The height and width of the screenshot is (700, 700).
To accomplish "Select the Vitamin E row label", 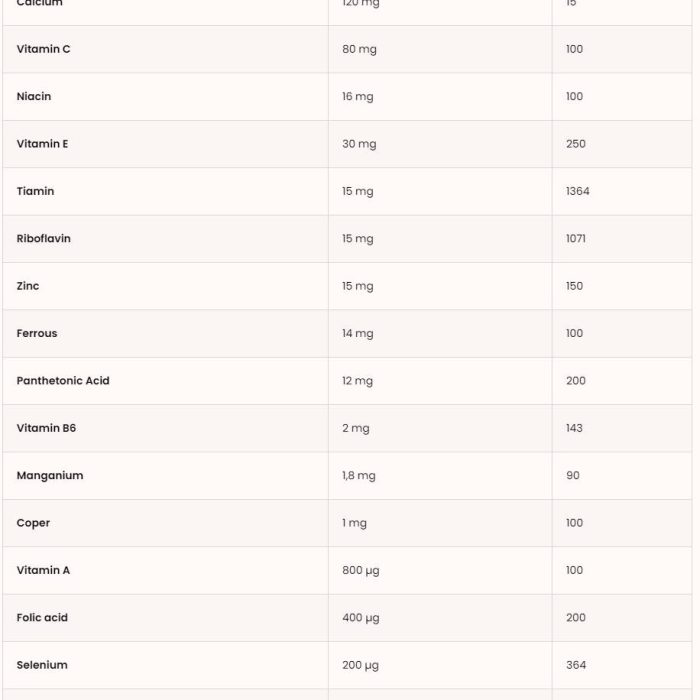I will click(x=42, y=144).
